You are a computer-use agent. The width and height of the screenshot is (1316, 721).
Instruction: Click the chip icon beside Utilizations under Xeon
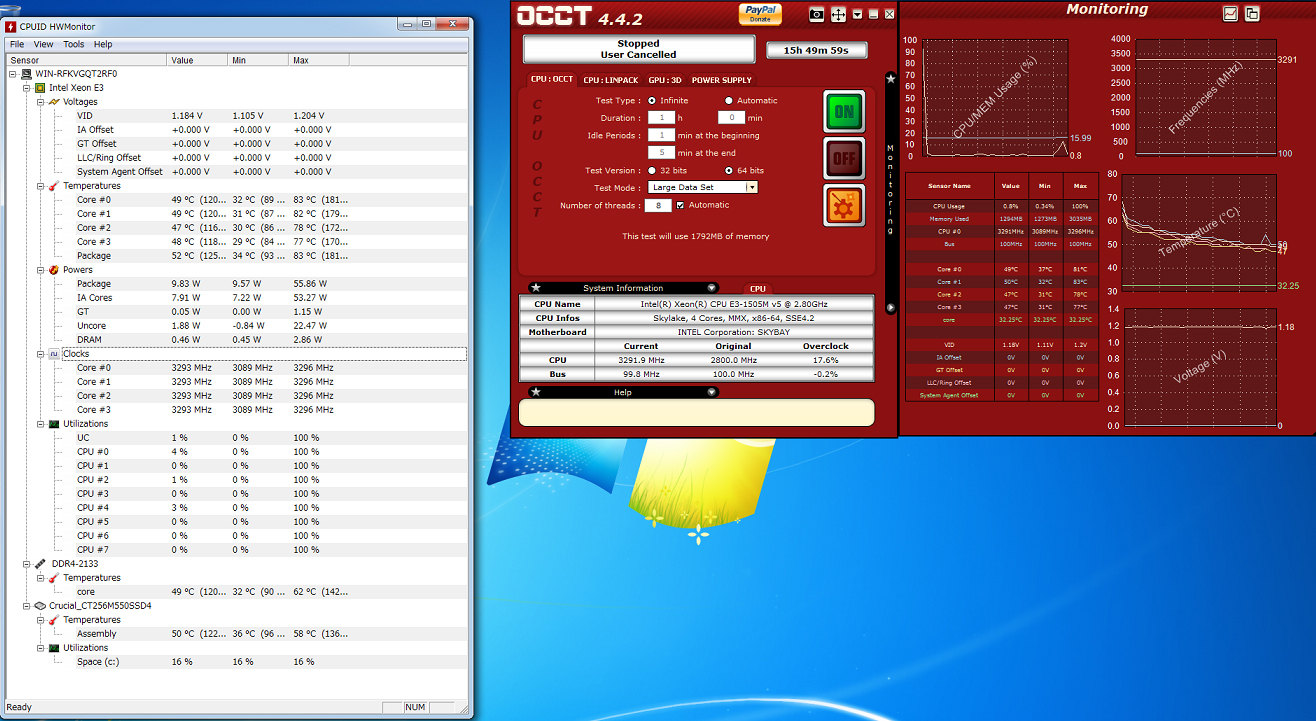coord(54,424)
